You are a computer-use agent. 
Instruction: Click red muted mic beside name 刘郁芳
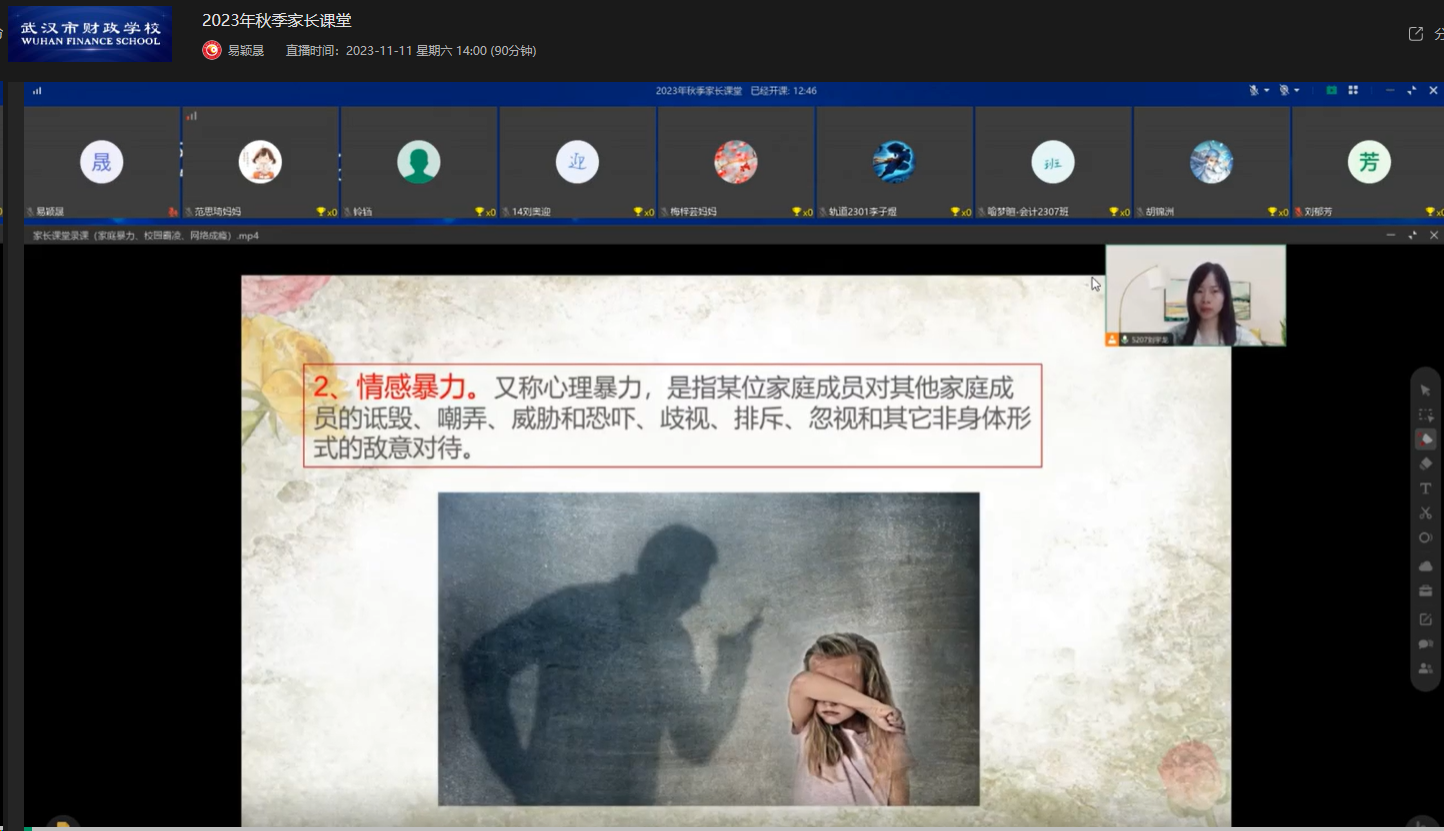pyautogui.click(x=1300, y=212)
